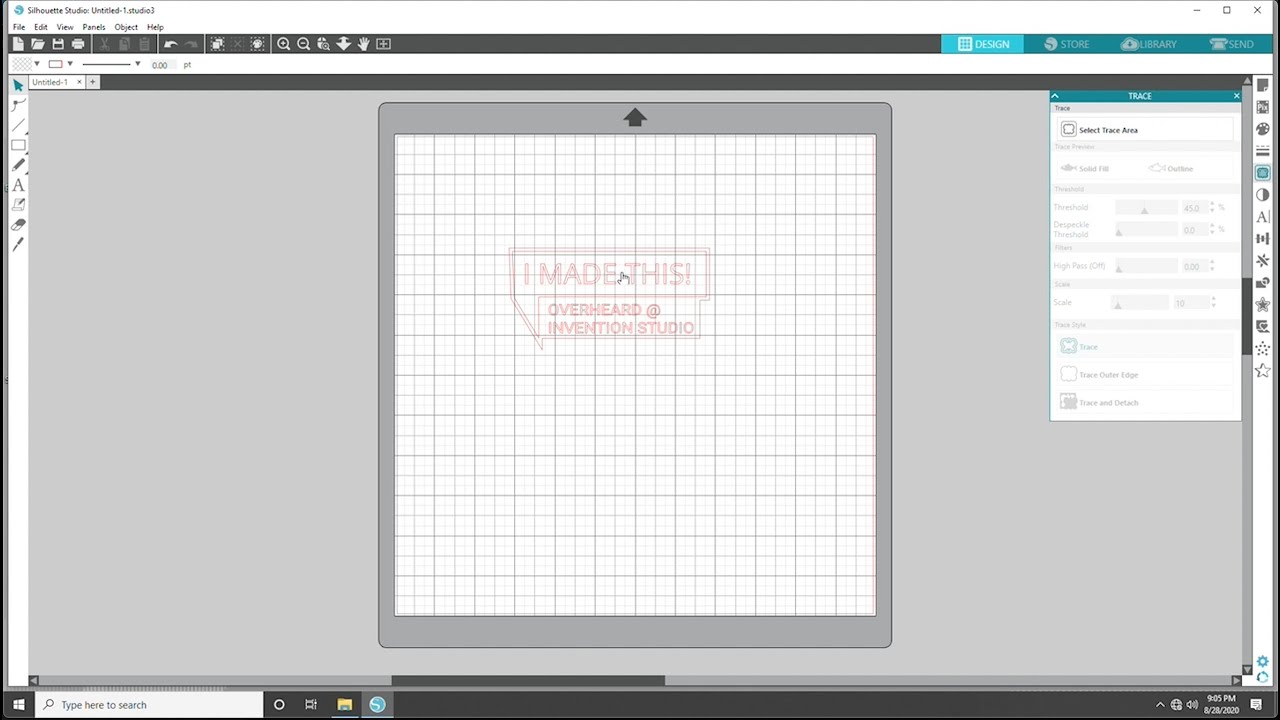Open the Replicate panel icon
Screen dimensions: 1280x720
coord(1263,261)
